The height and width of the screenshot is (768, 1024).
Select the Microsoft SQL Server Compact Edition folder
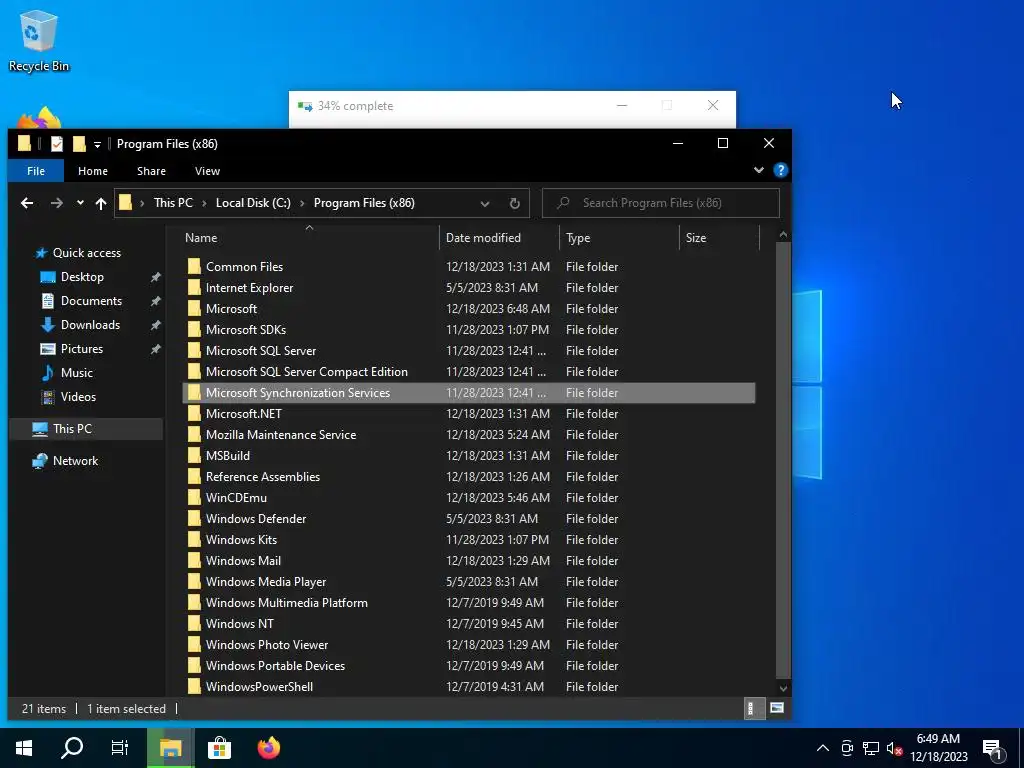(306, 372)
